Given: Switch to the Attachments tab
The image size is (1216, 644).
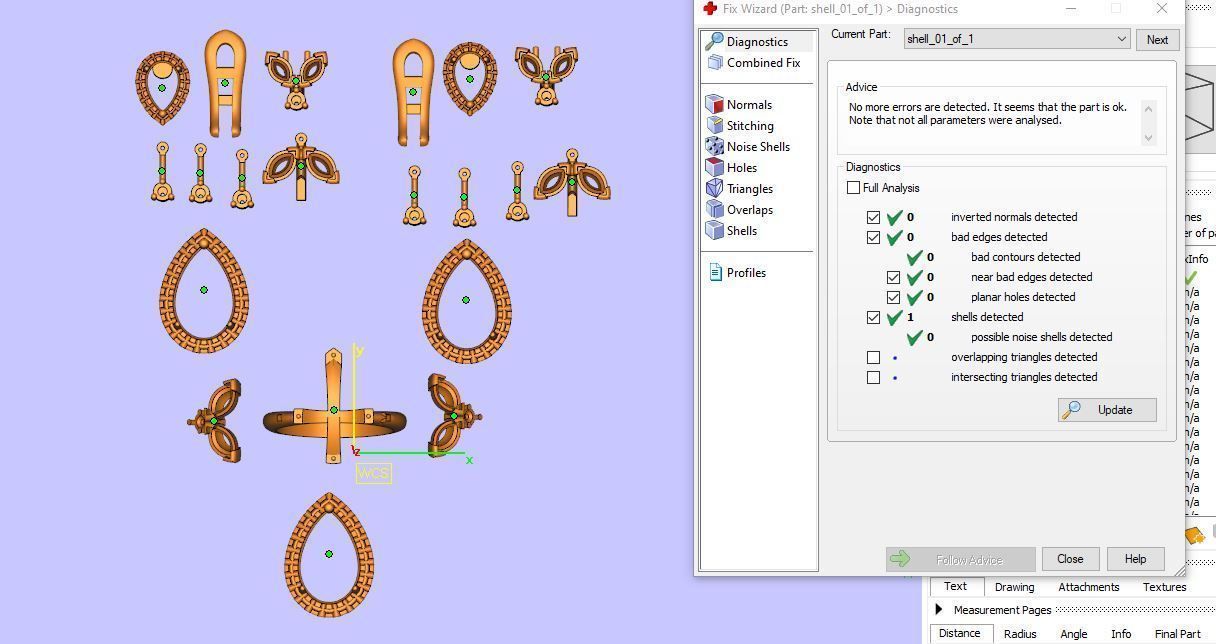Looking at the screenshot, I should (1088, 587).
